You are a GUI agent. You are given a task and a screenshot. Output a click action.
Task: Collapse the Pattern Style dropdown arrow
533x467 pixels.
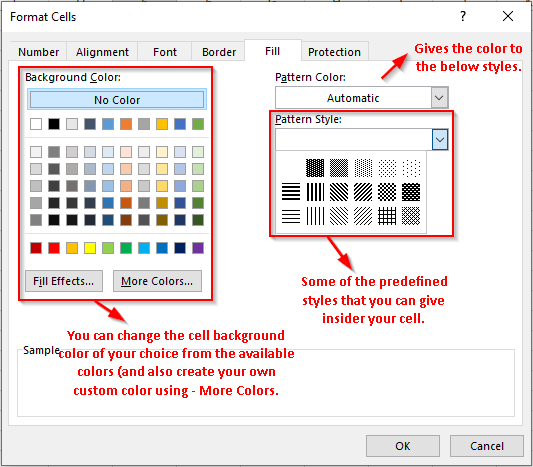point(440,139)
